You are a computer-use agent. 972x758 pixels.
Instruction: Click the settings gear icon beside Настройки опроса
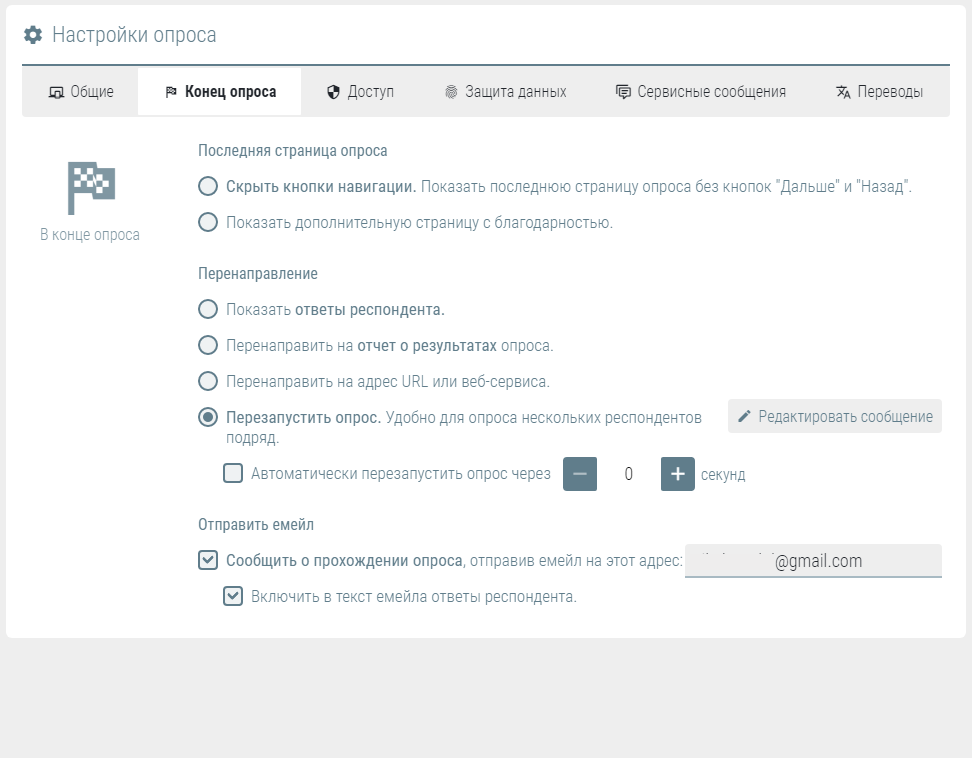click(33, 35)
